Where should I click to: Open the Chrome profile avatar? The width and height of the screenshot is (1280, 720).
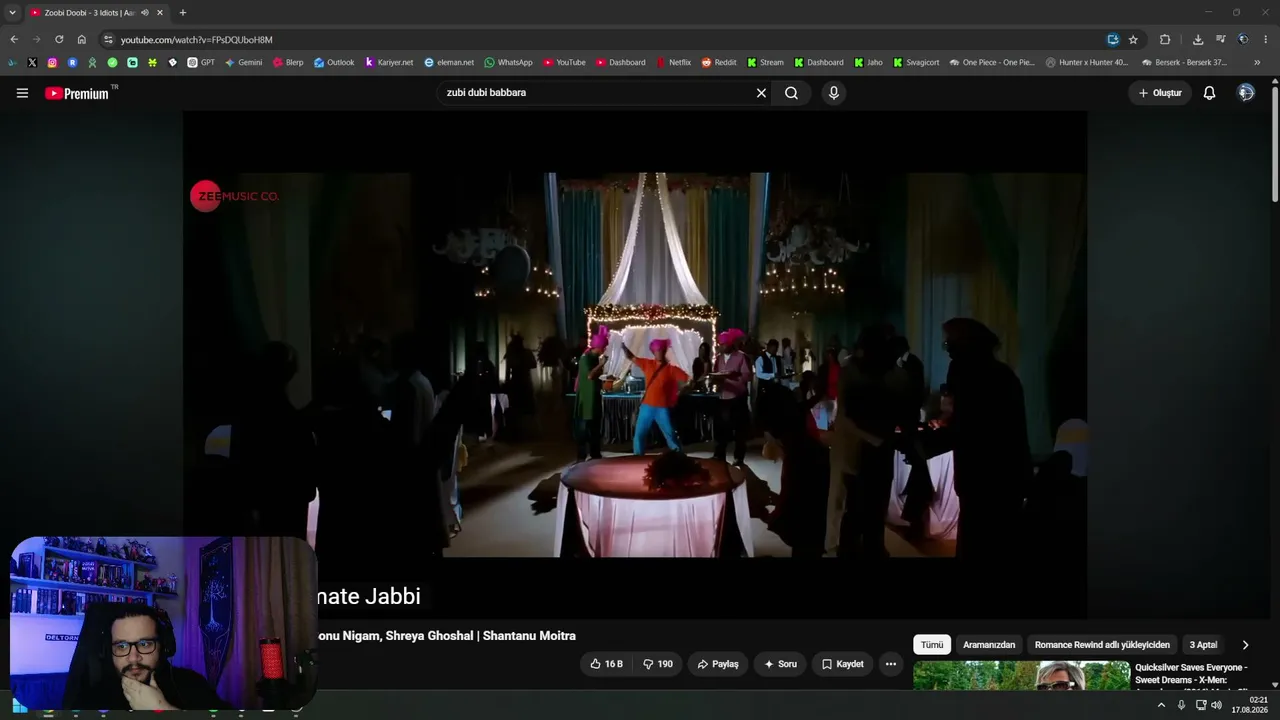(1243, 40)
